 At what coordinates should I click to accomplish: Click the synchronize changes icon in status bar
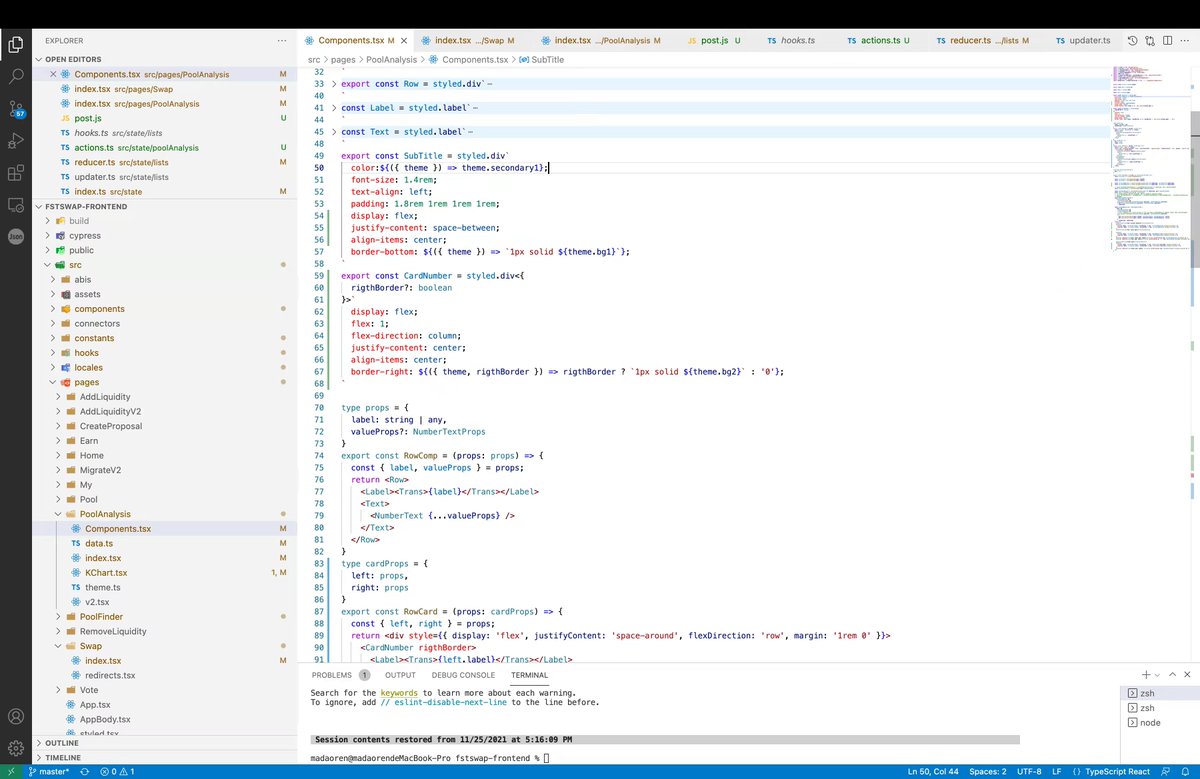(85, 772)
